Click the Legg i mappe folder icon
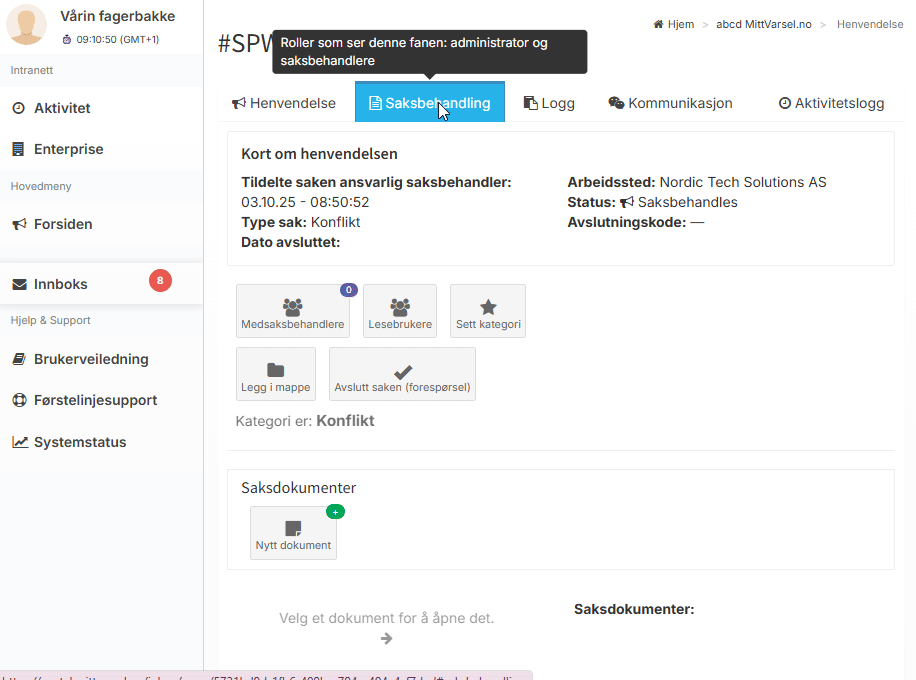This screenshot has height=680, width=916. click(x=276, y=371)
